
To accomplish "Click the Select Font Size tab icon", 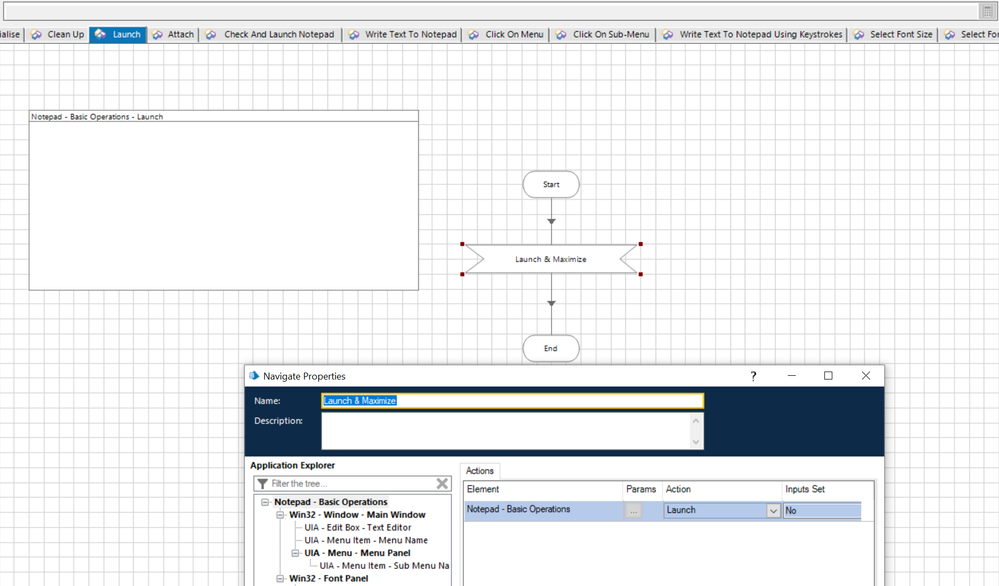I will [x=859, y=34].
